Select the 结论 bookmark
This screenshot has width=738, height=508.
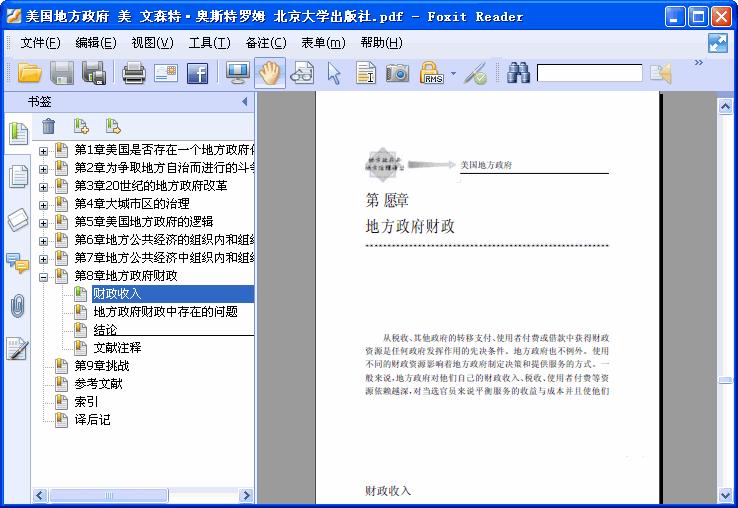click(x=105, y=330)
